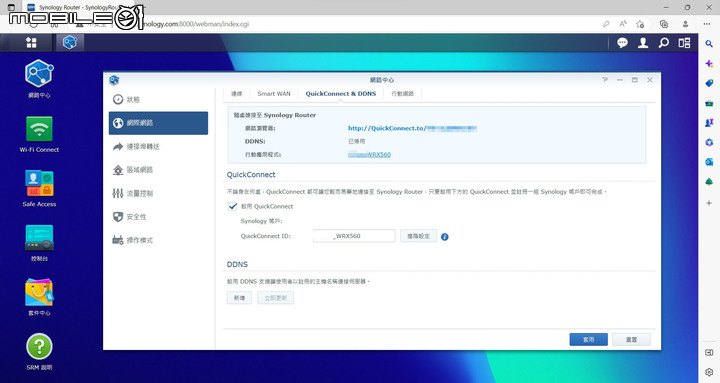The width and height of the screenshot is (720, 383).
Task: Click browser favorites star icon
Action: pyautogui.click(x=640, y=24)
